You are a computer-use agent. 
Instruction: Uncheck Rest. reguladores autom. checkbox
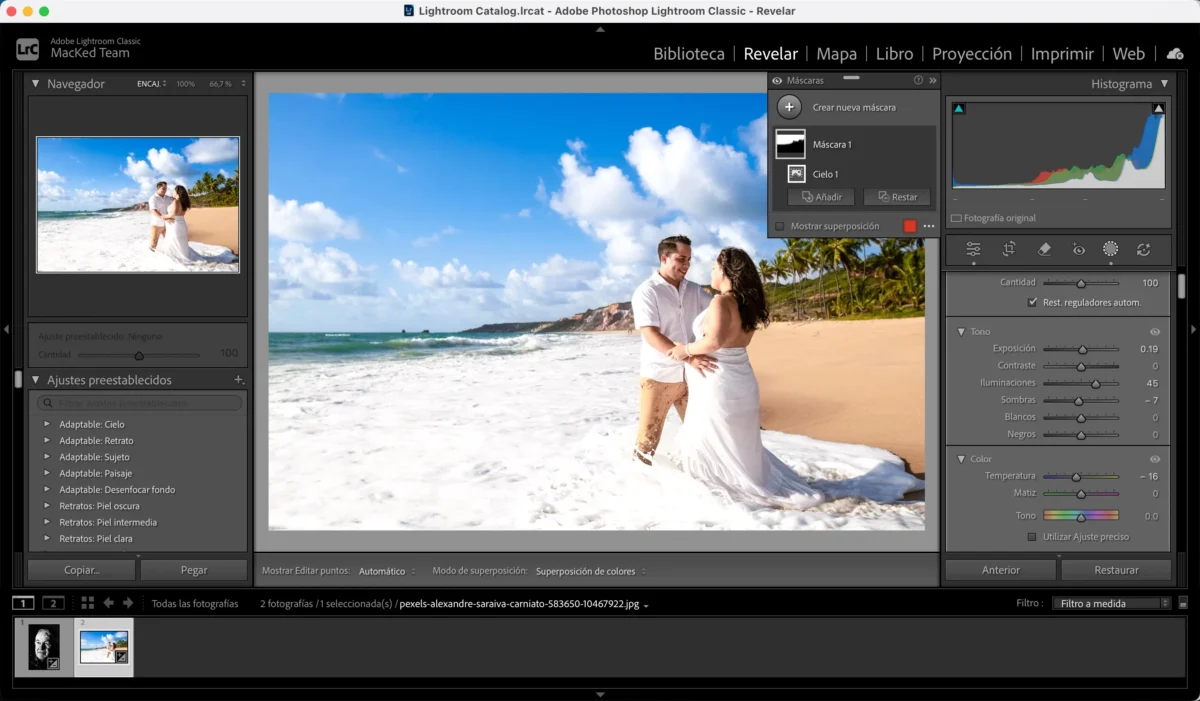[x=1032, y=302]
